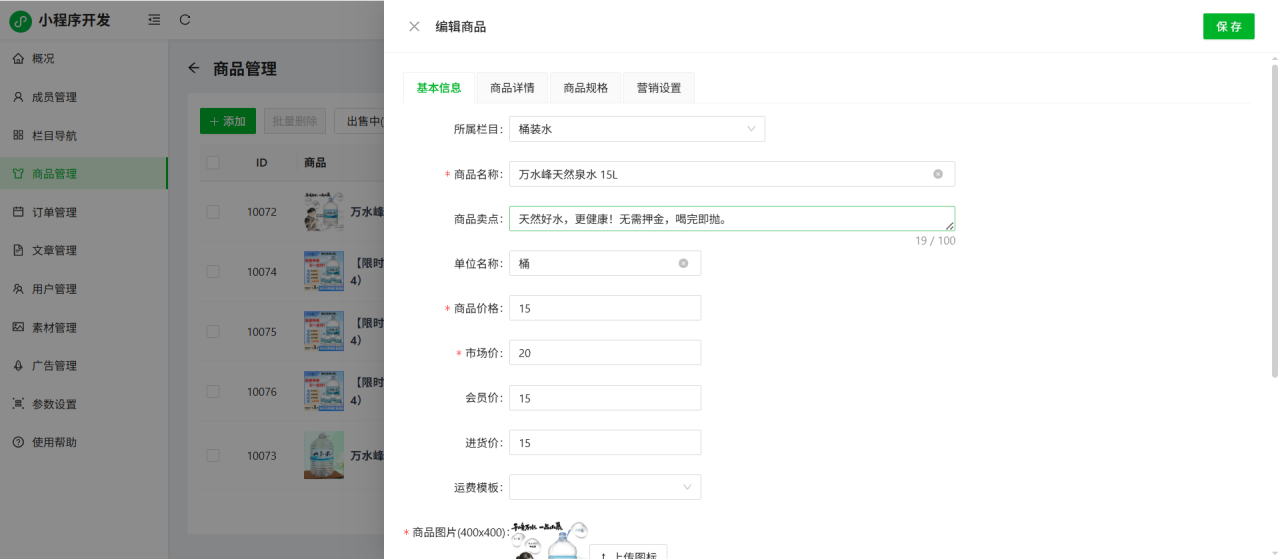
Task: Open the 出售中 status filter dropdown
Action: [360, 121]
